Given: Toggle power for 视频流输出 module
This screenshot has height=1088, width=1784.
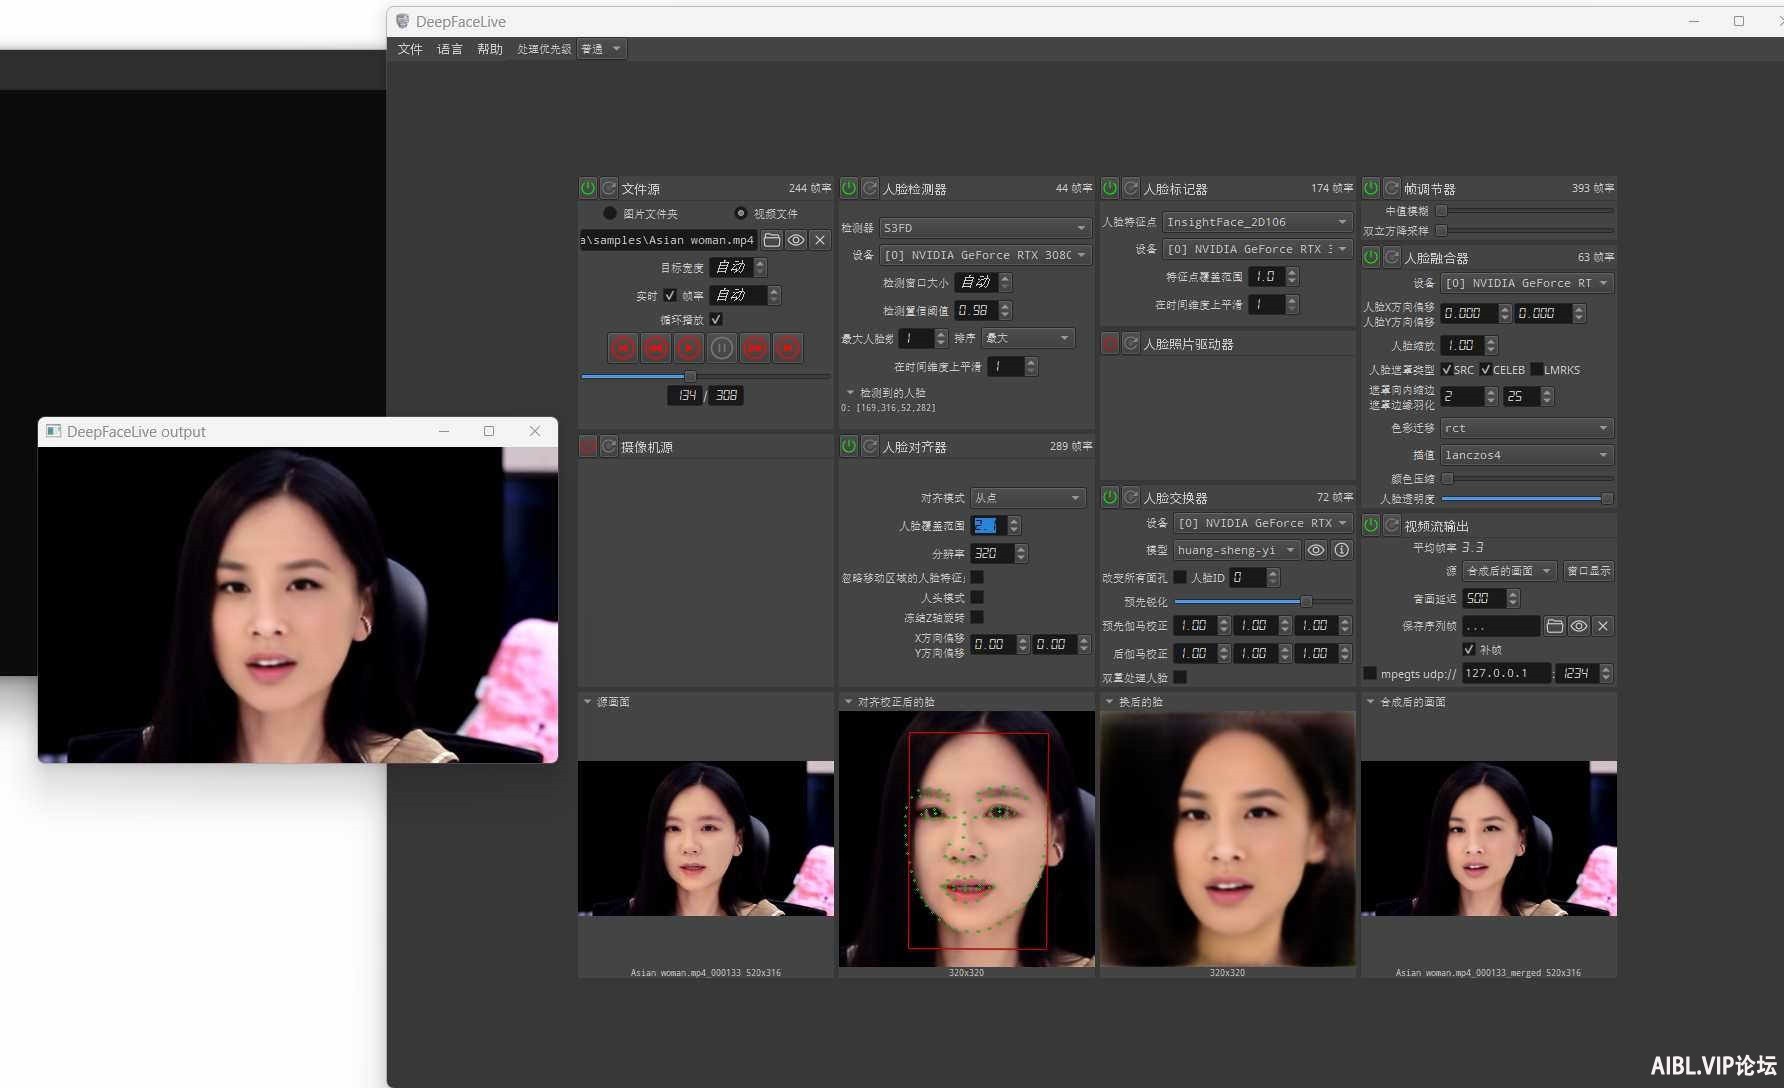Looking at the screenshot, I should (x=1371, y=525).
